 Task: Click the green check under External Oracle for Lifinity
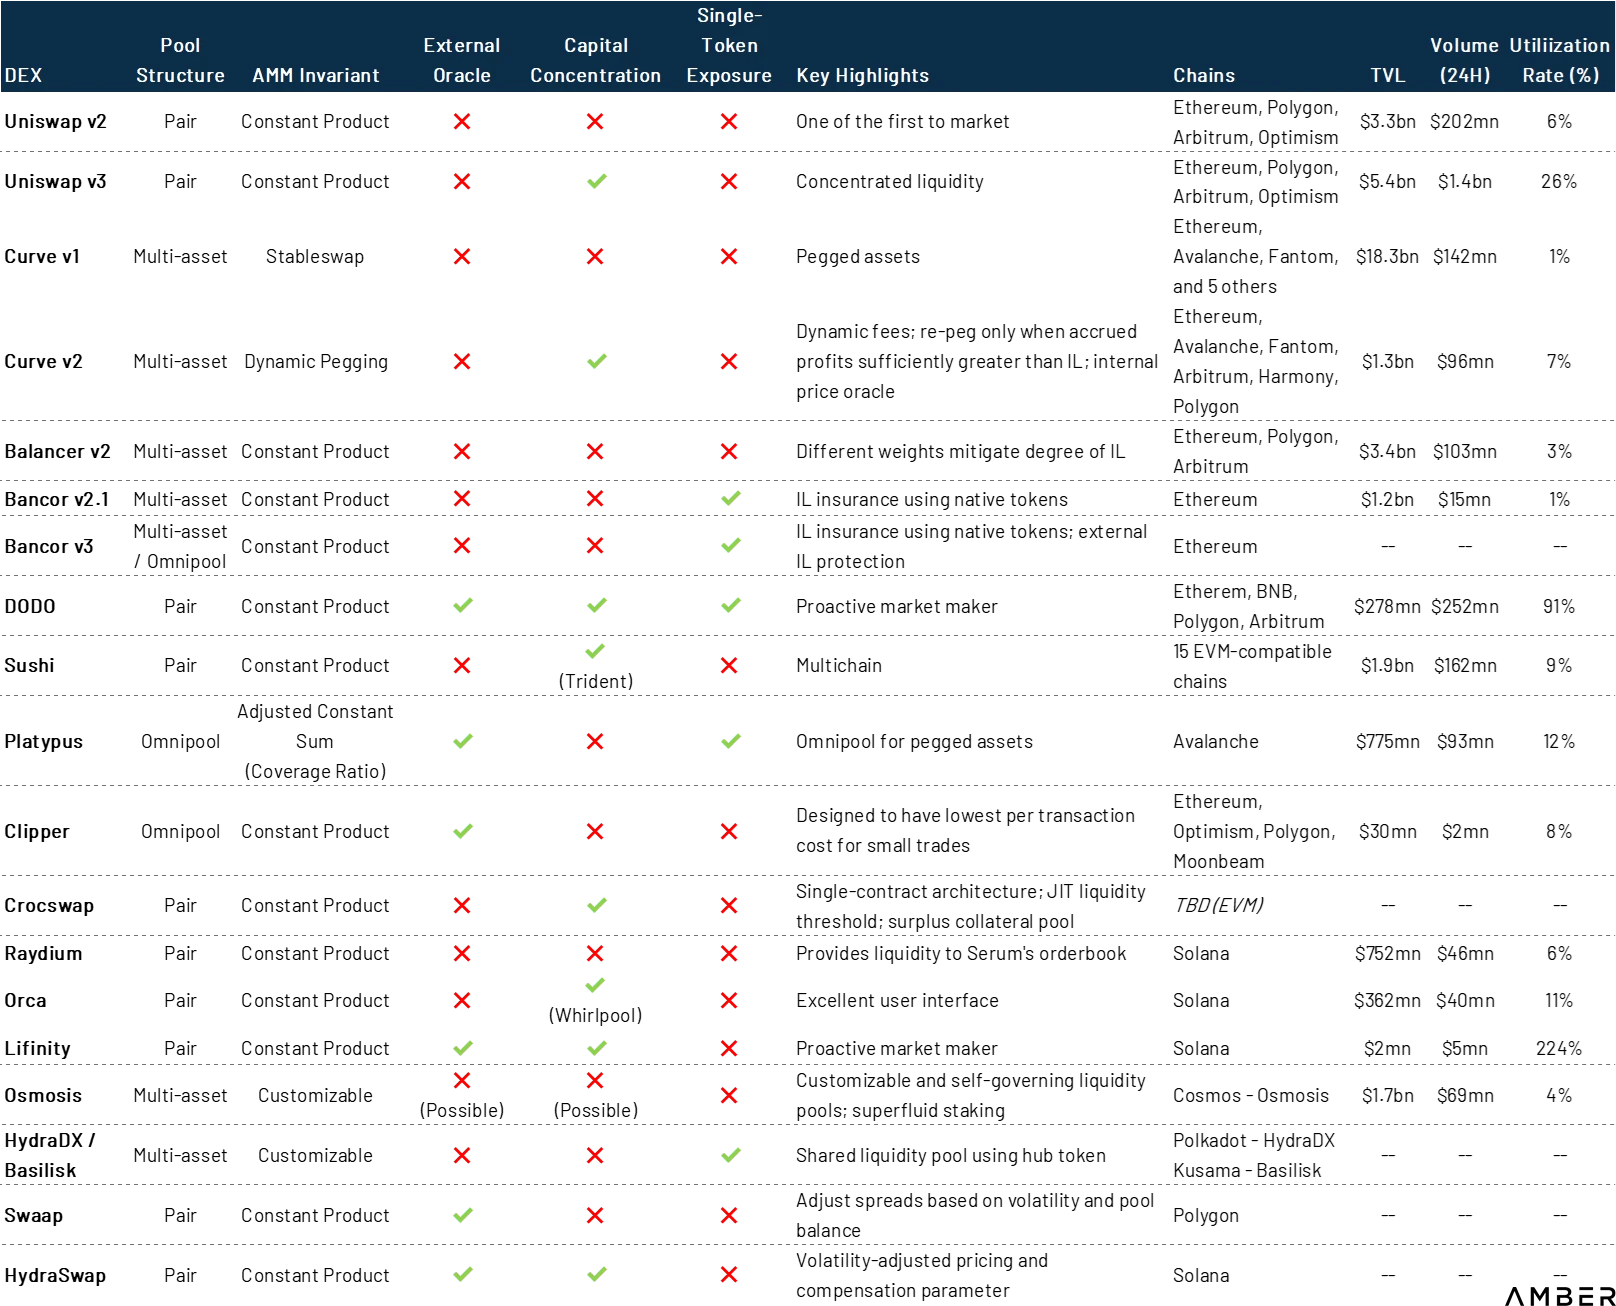coord(463,1048)
